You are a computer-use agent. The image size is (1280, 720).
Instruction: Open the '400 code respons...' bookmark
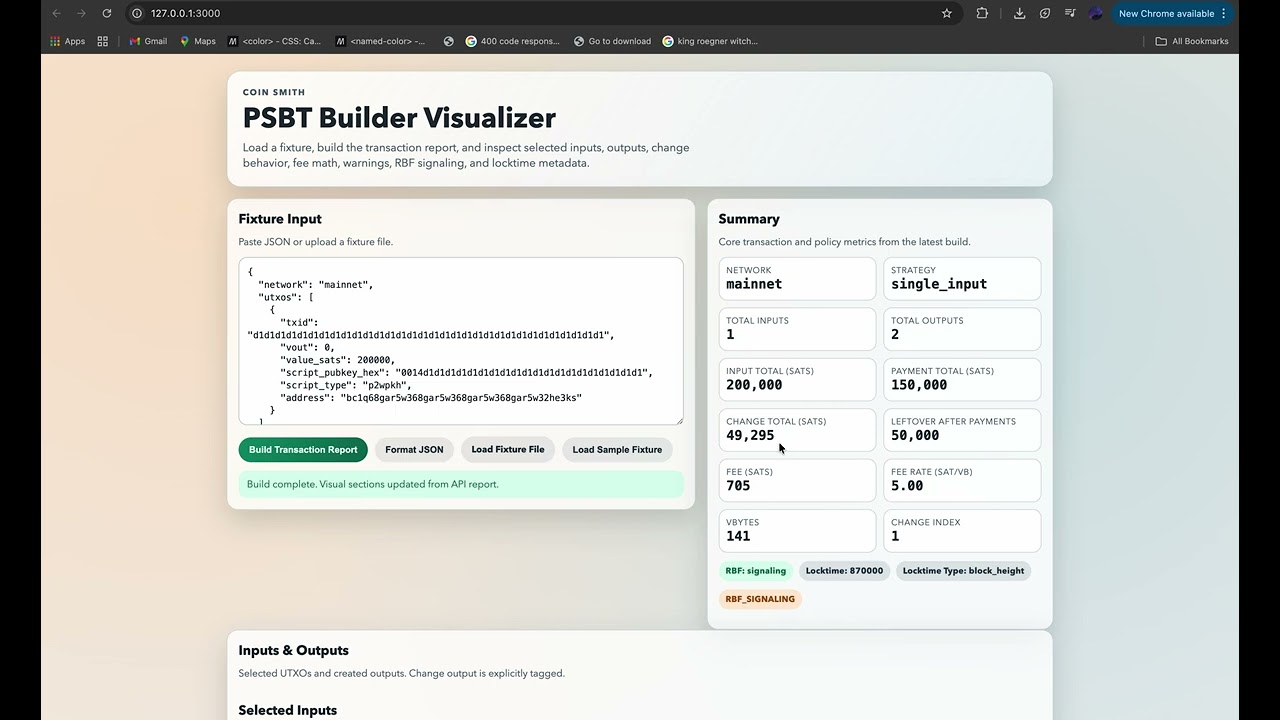tap(512, 41)
